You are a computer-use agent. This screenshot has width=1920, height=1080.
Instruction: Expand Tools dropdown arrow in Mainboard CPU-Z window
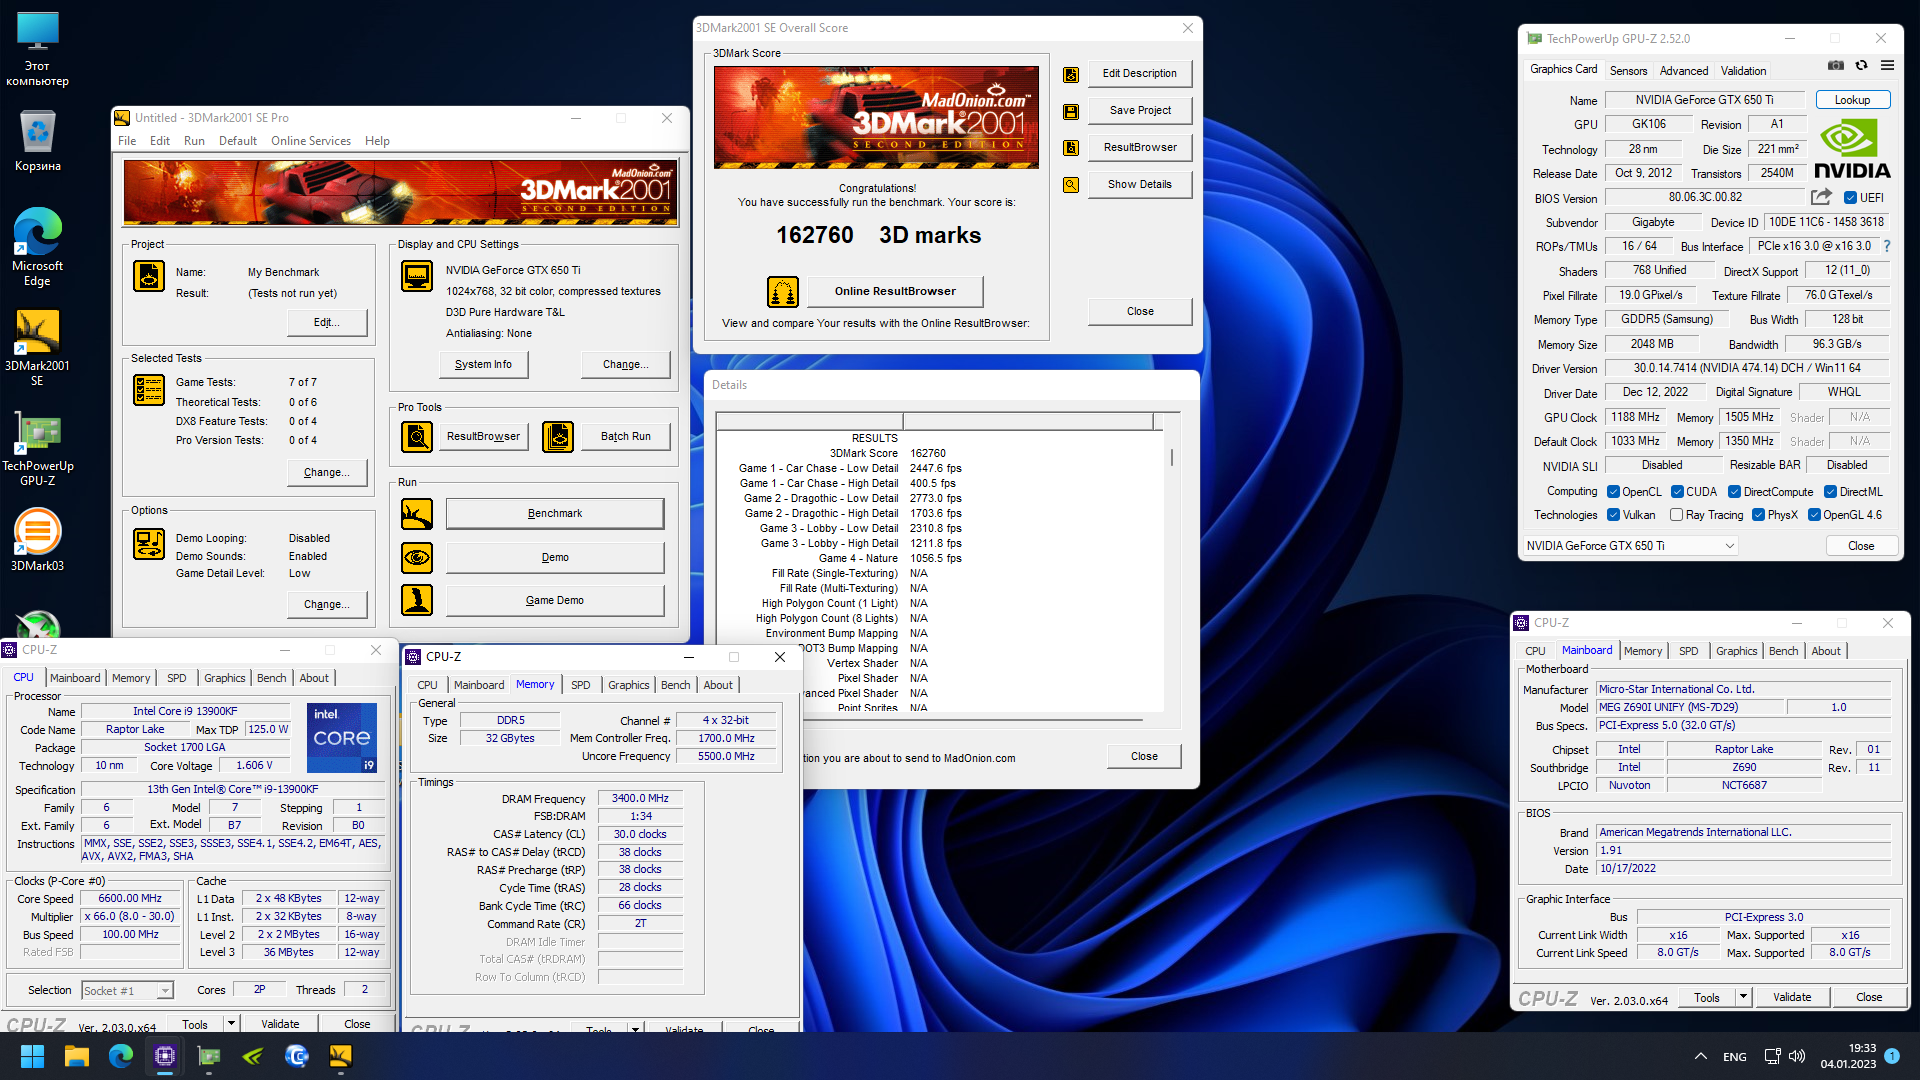[x=1743, y=997]
